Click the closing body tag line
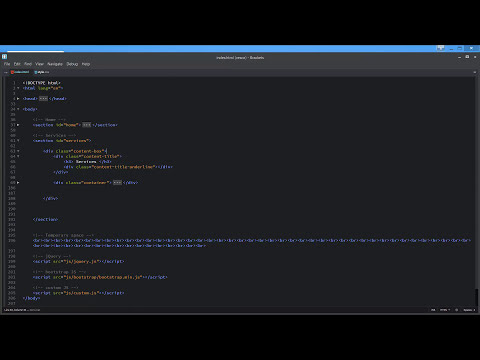Screen dimensions: 480x360 coord(31,298)
